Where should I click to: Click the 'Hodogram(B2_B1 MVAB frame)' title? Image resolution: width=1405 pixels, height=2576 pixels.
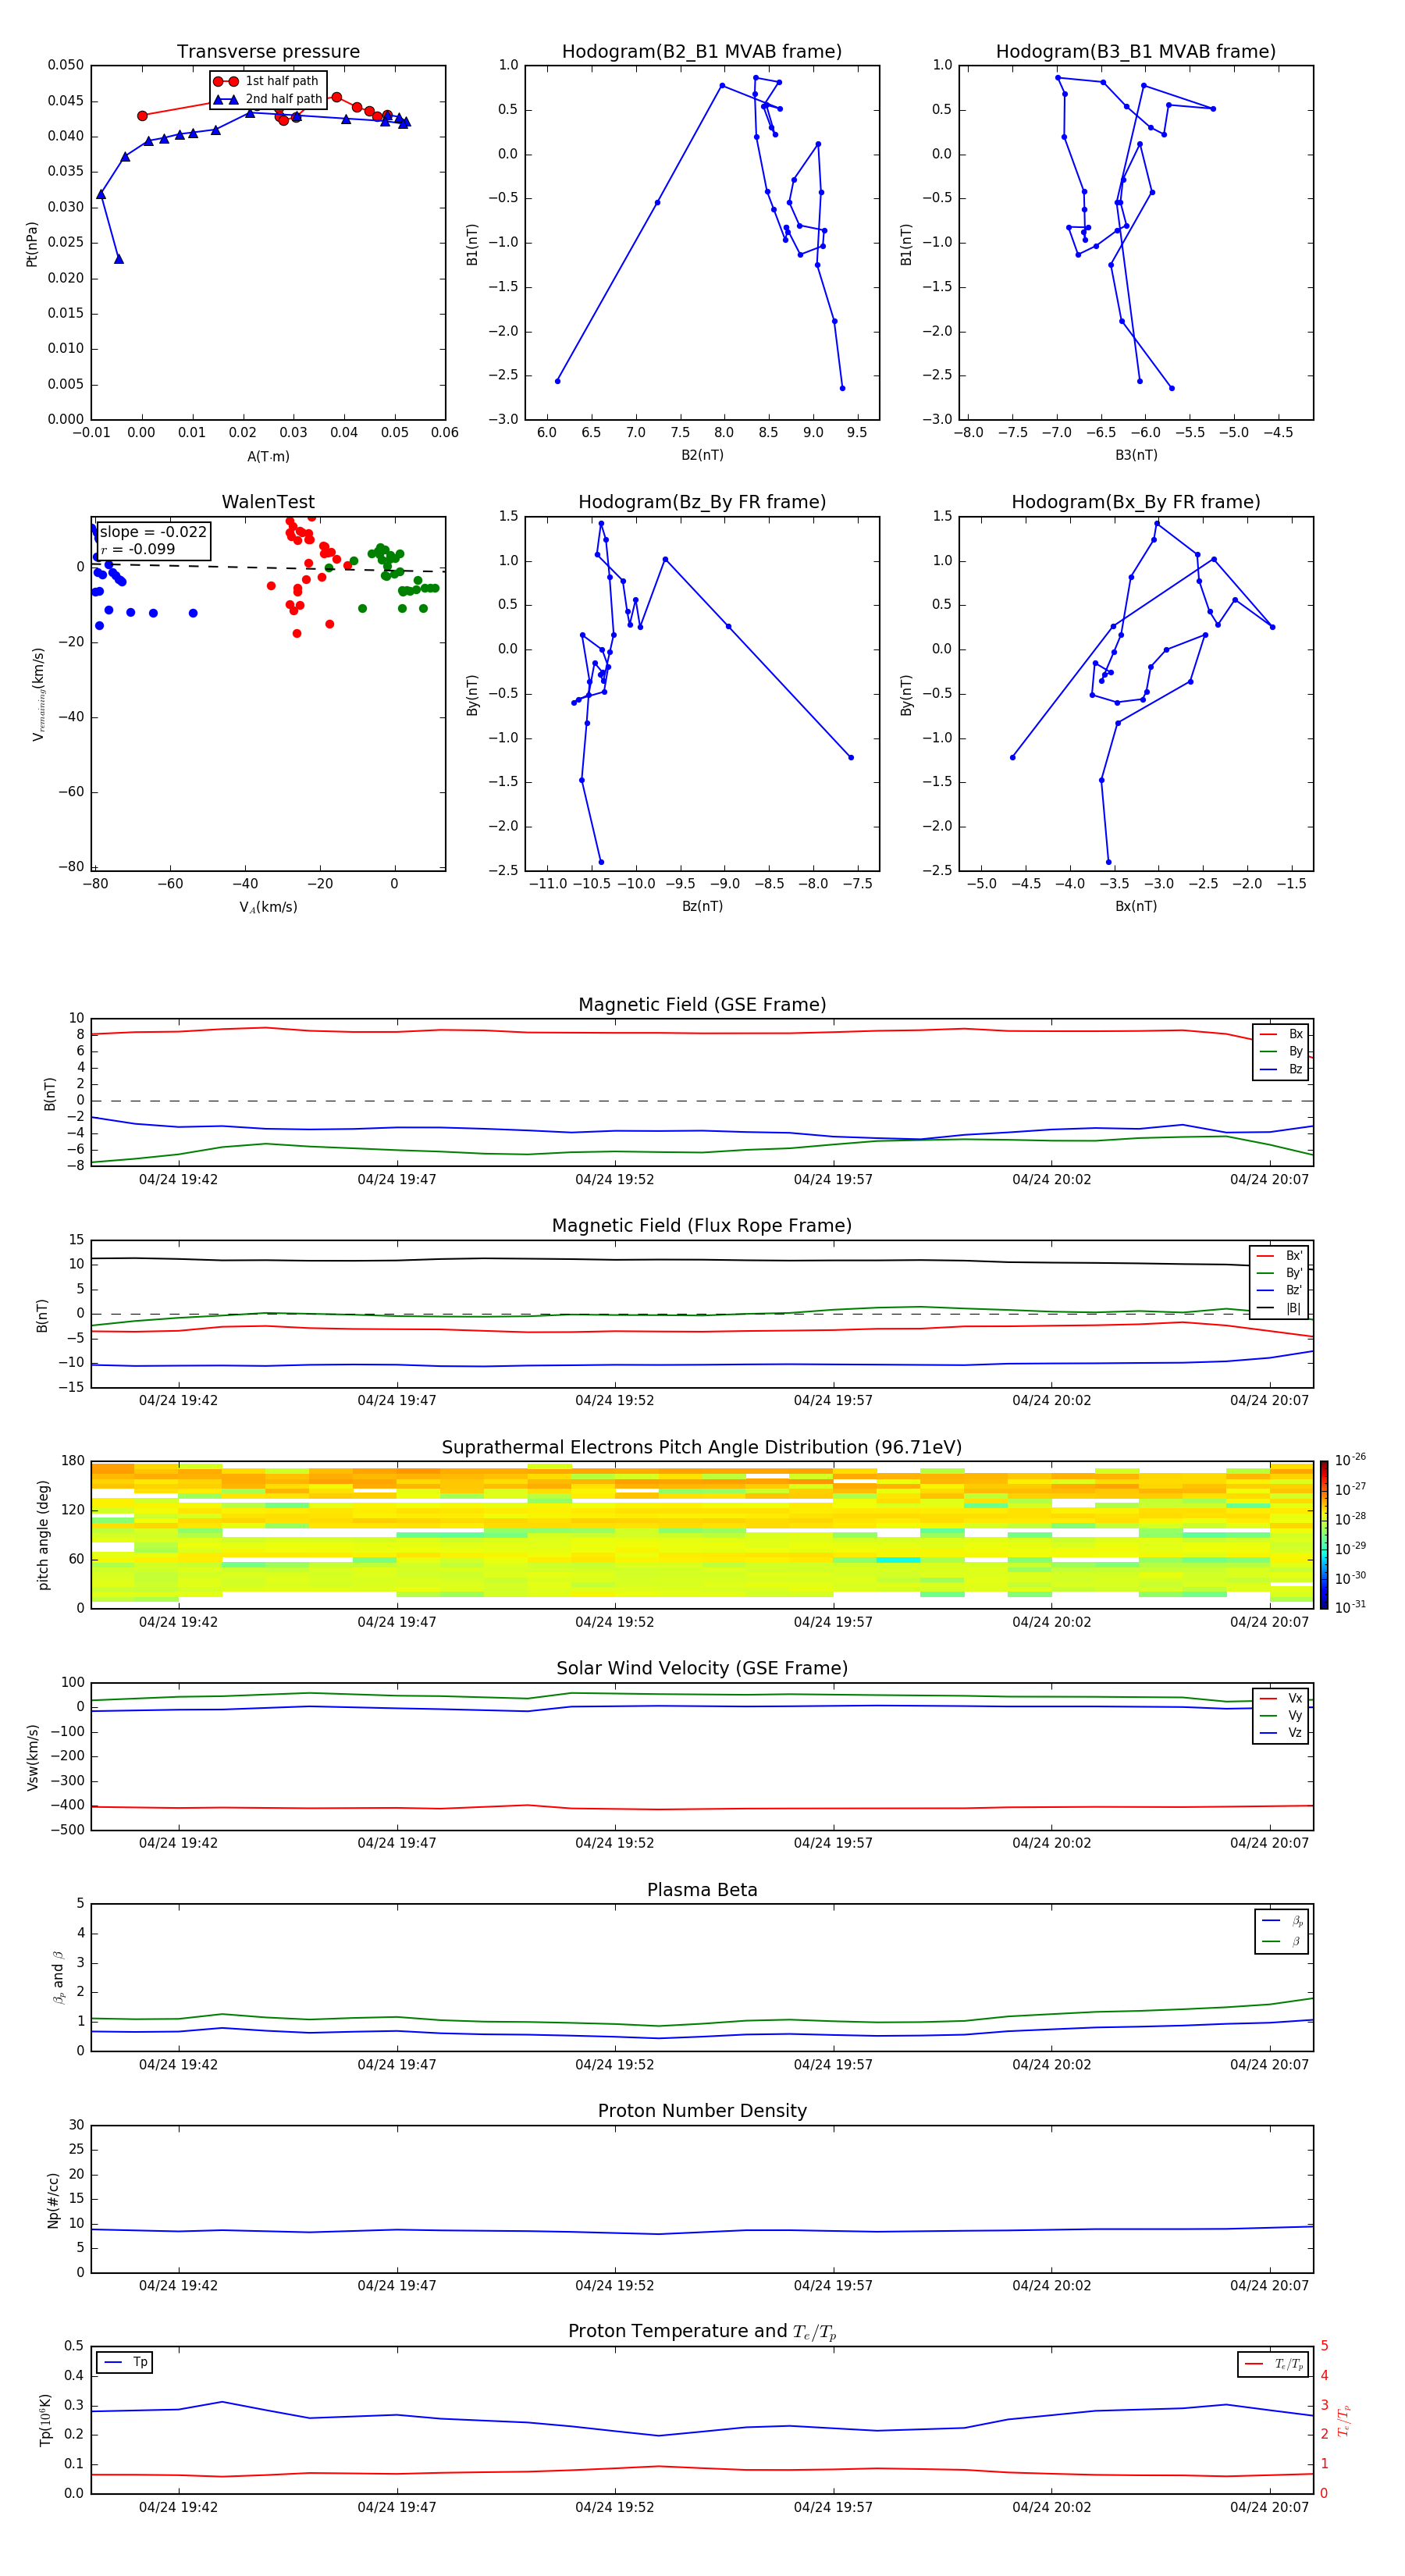pos(702,52)
